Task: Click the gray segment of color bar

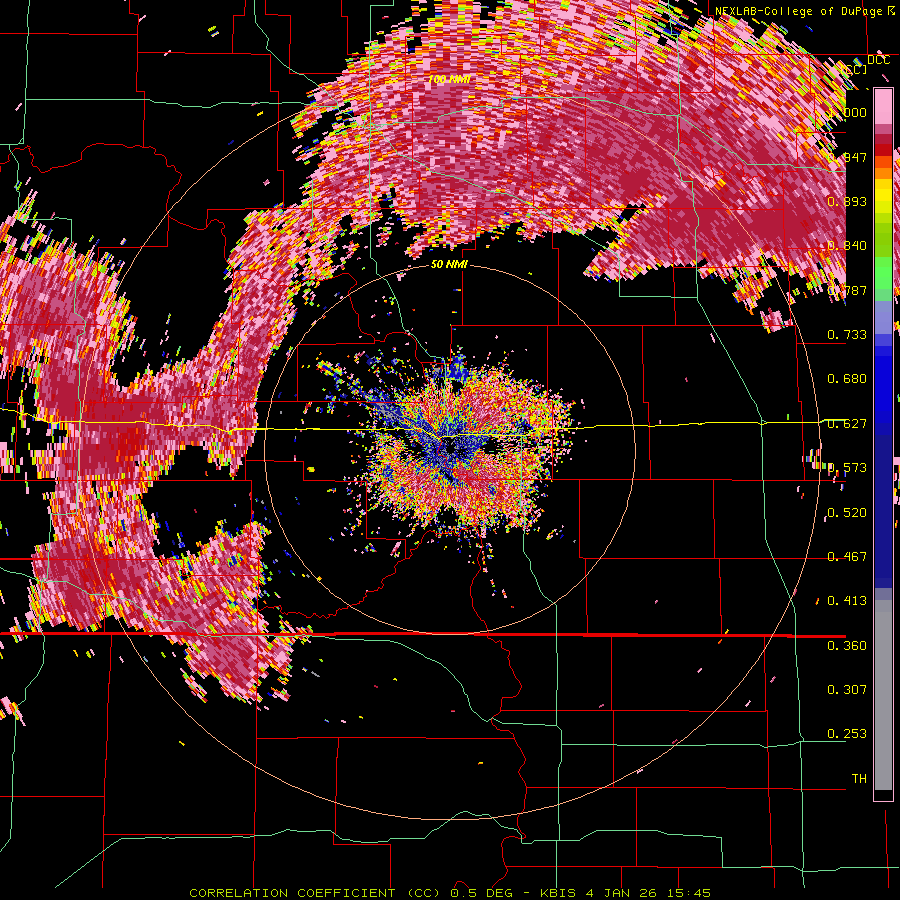Action: [883, 695]
